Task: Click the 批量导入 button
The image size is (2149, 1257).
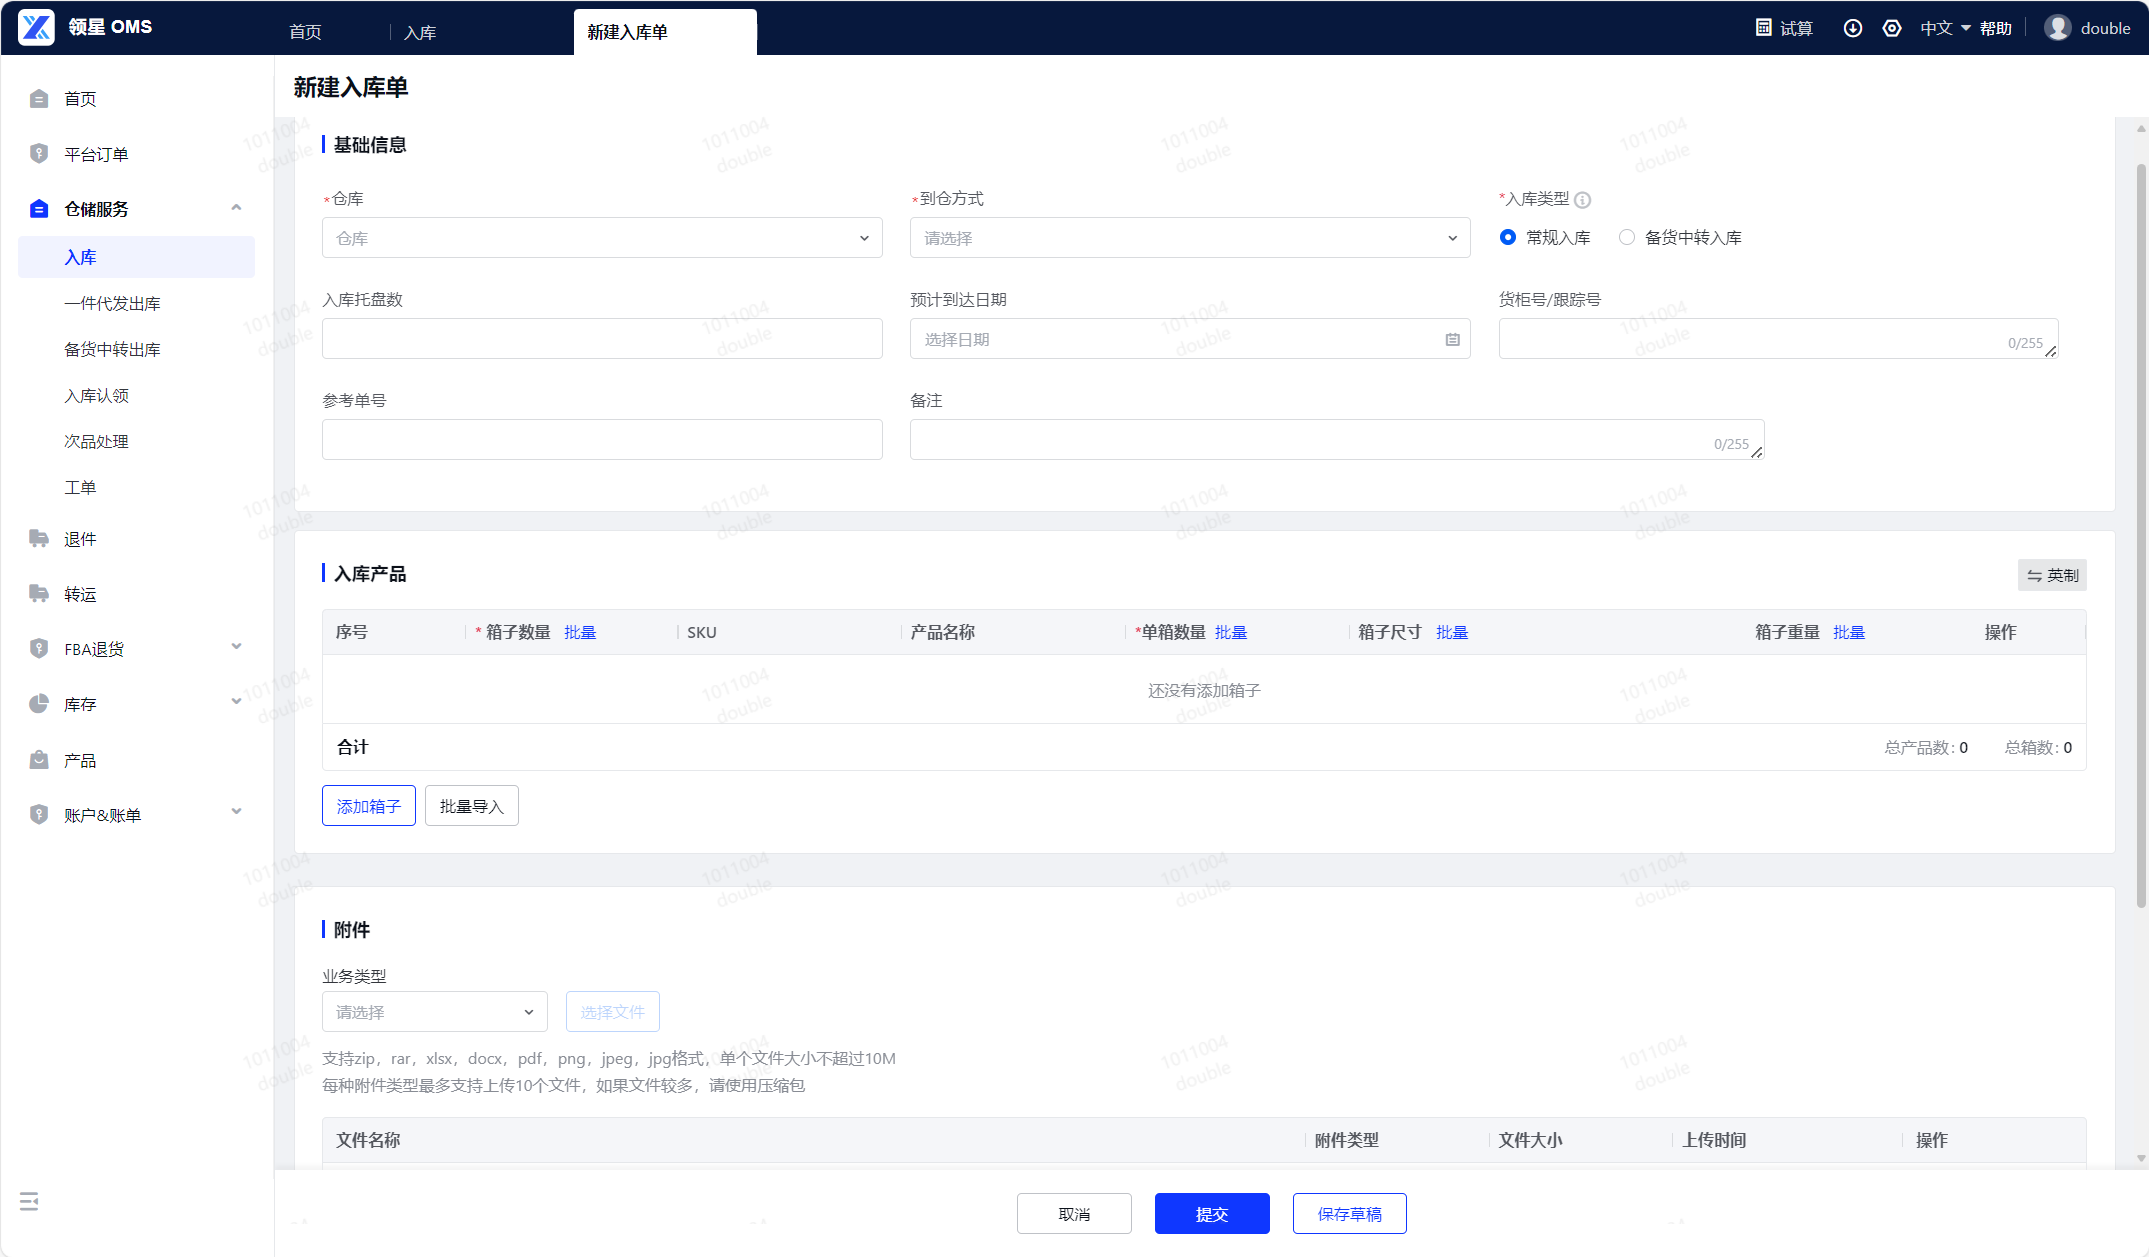Action: [472, 806]
